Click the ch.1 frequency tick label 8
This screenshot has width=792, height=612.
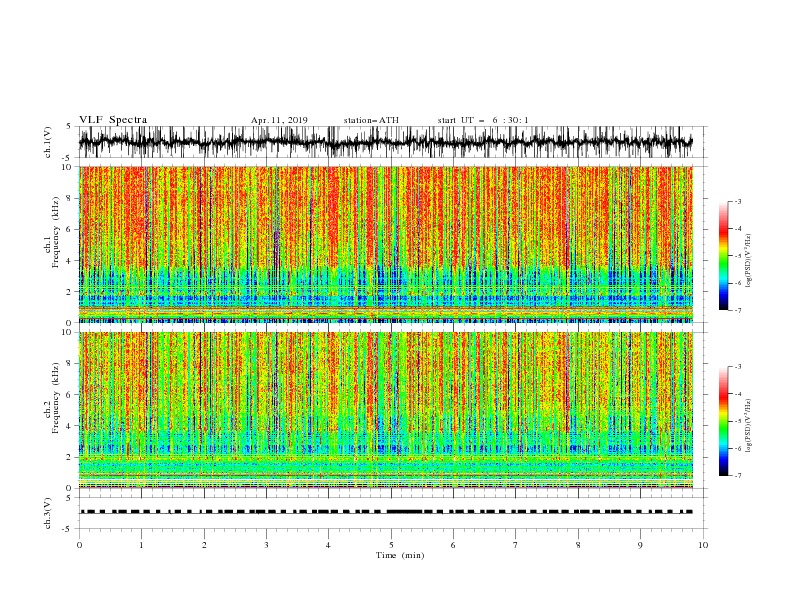[69, 198]
